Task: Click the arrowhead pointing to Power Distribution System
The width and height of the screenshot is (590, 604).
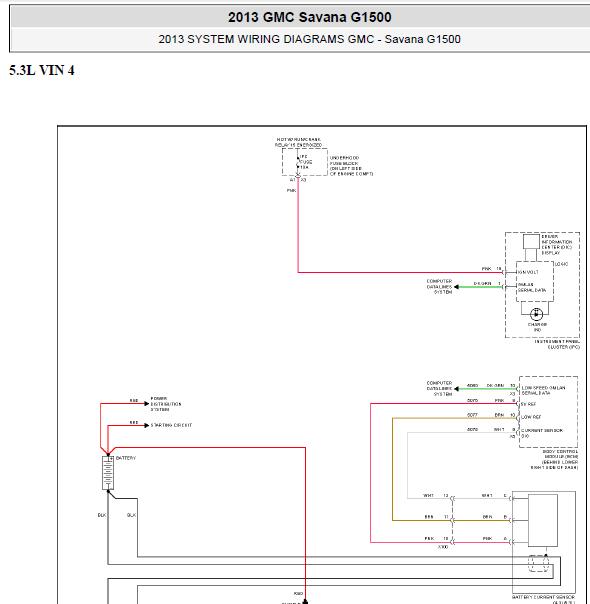Action: coord(146,404)
